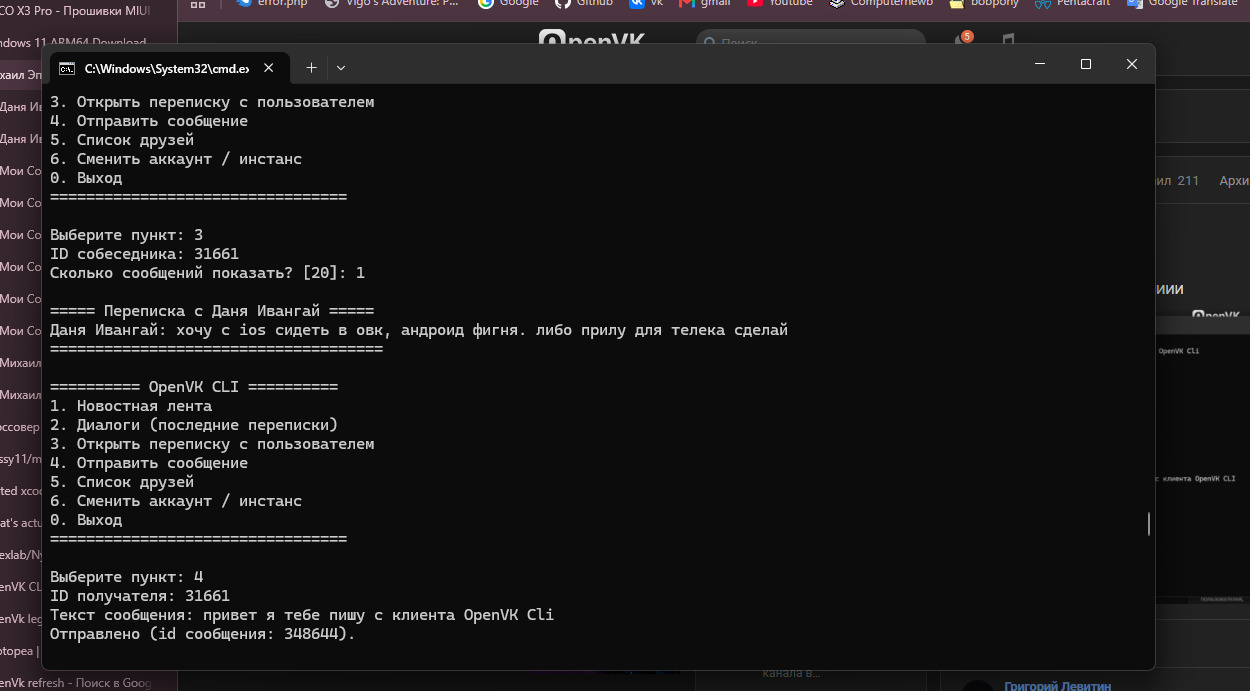Open Григорий Левитин profile link in browser
Viewport: 1250px width, 691px height.
pyautogui.click(x=1057, y=685)
